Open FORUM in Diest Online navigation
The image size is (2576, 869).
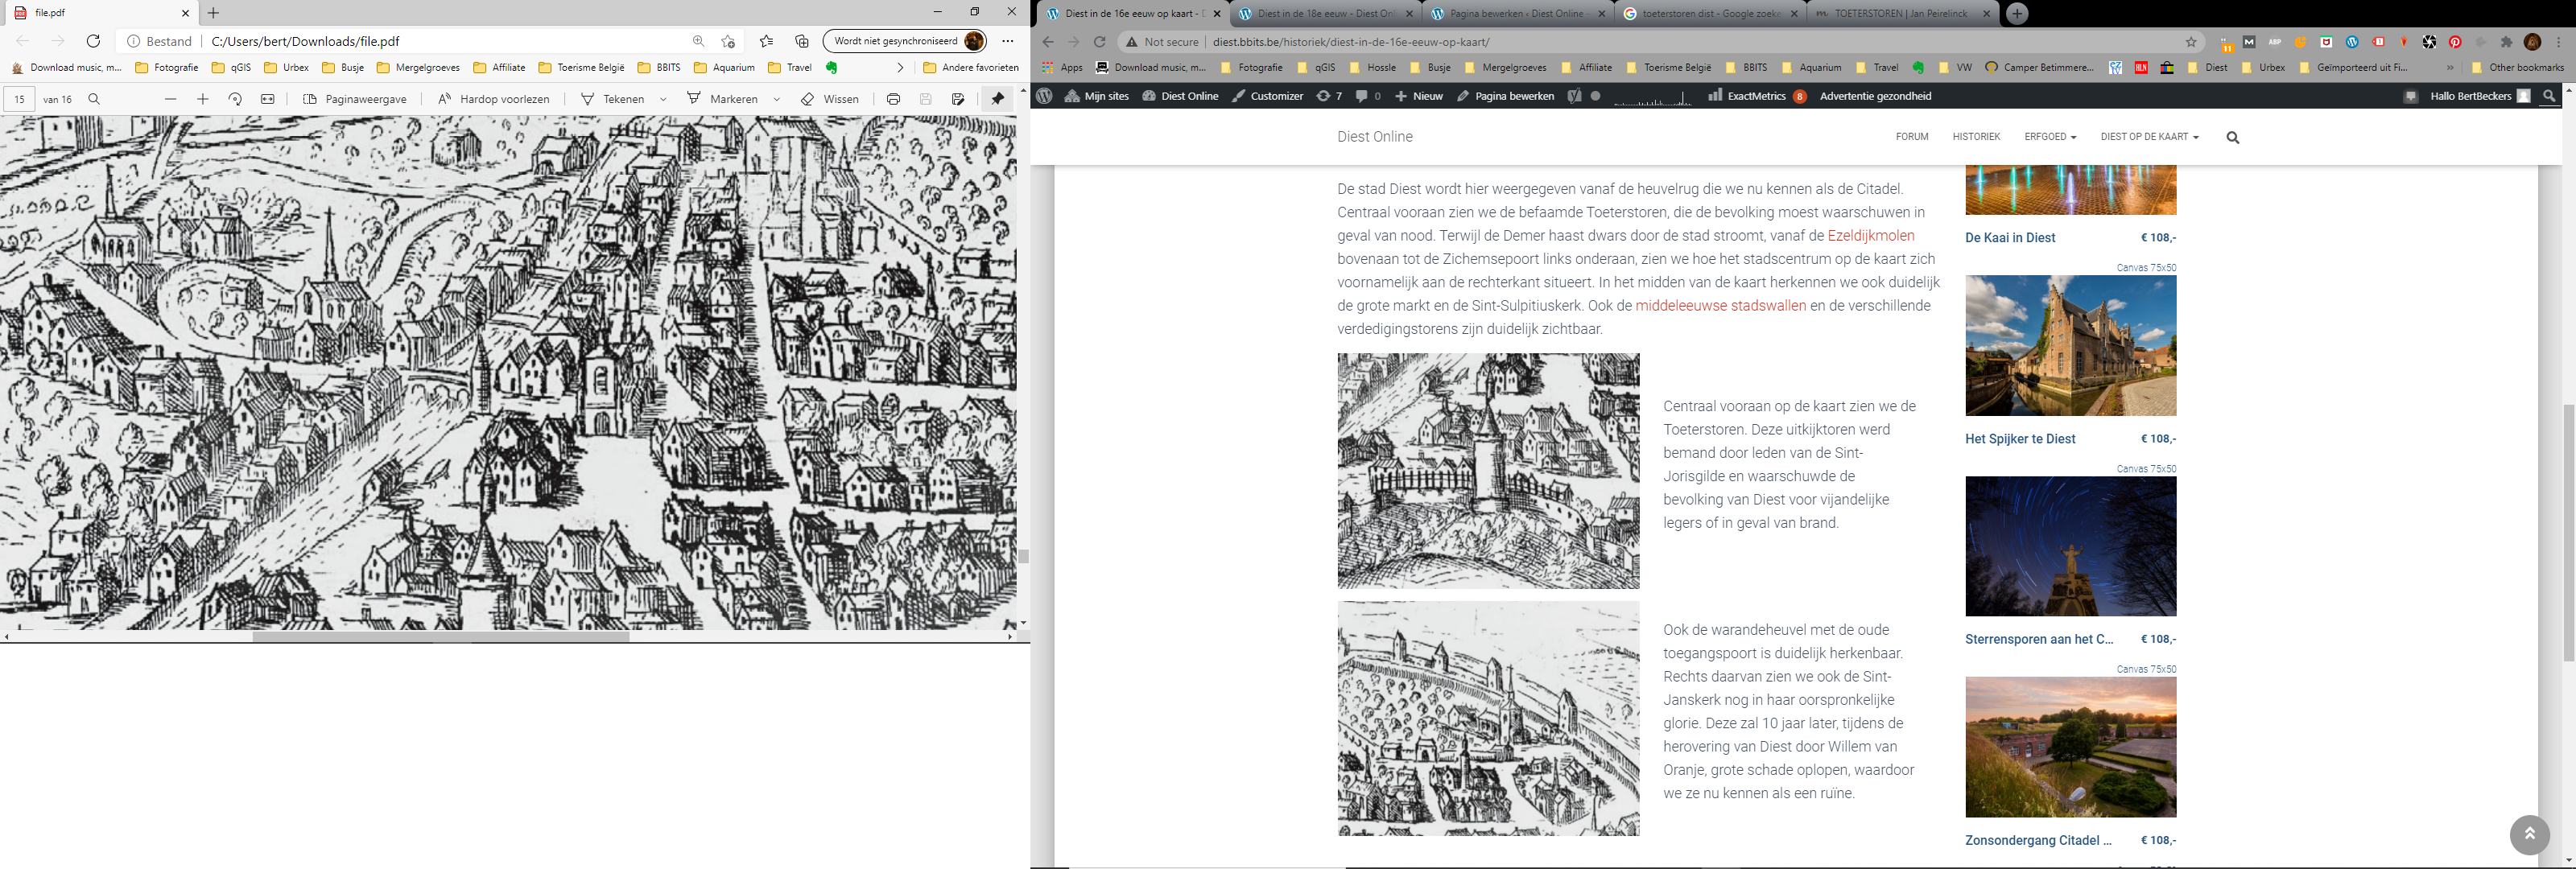(1912, 137)
